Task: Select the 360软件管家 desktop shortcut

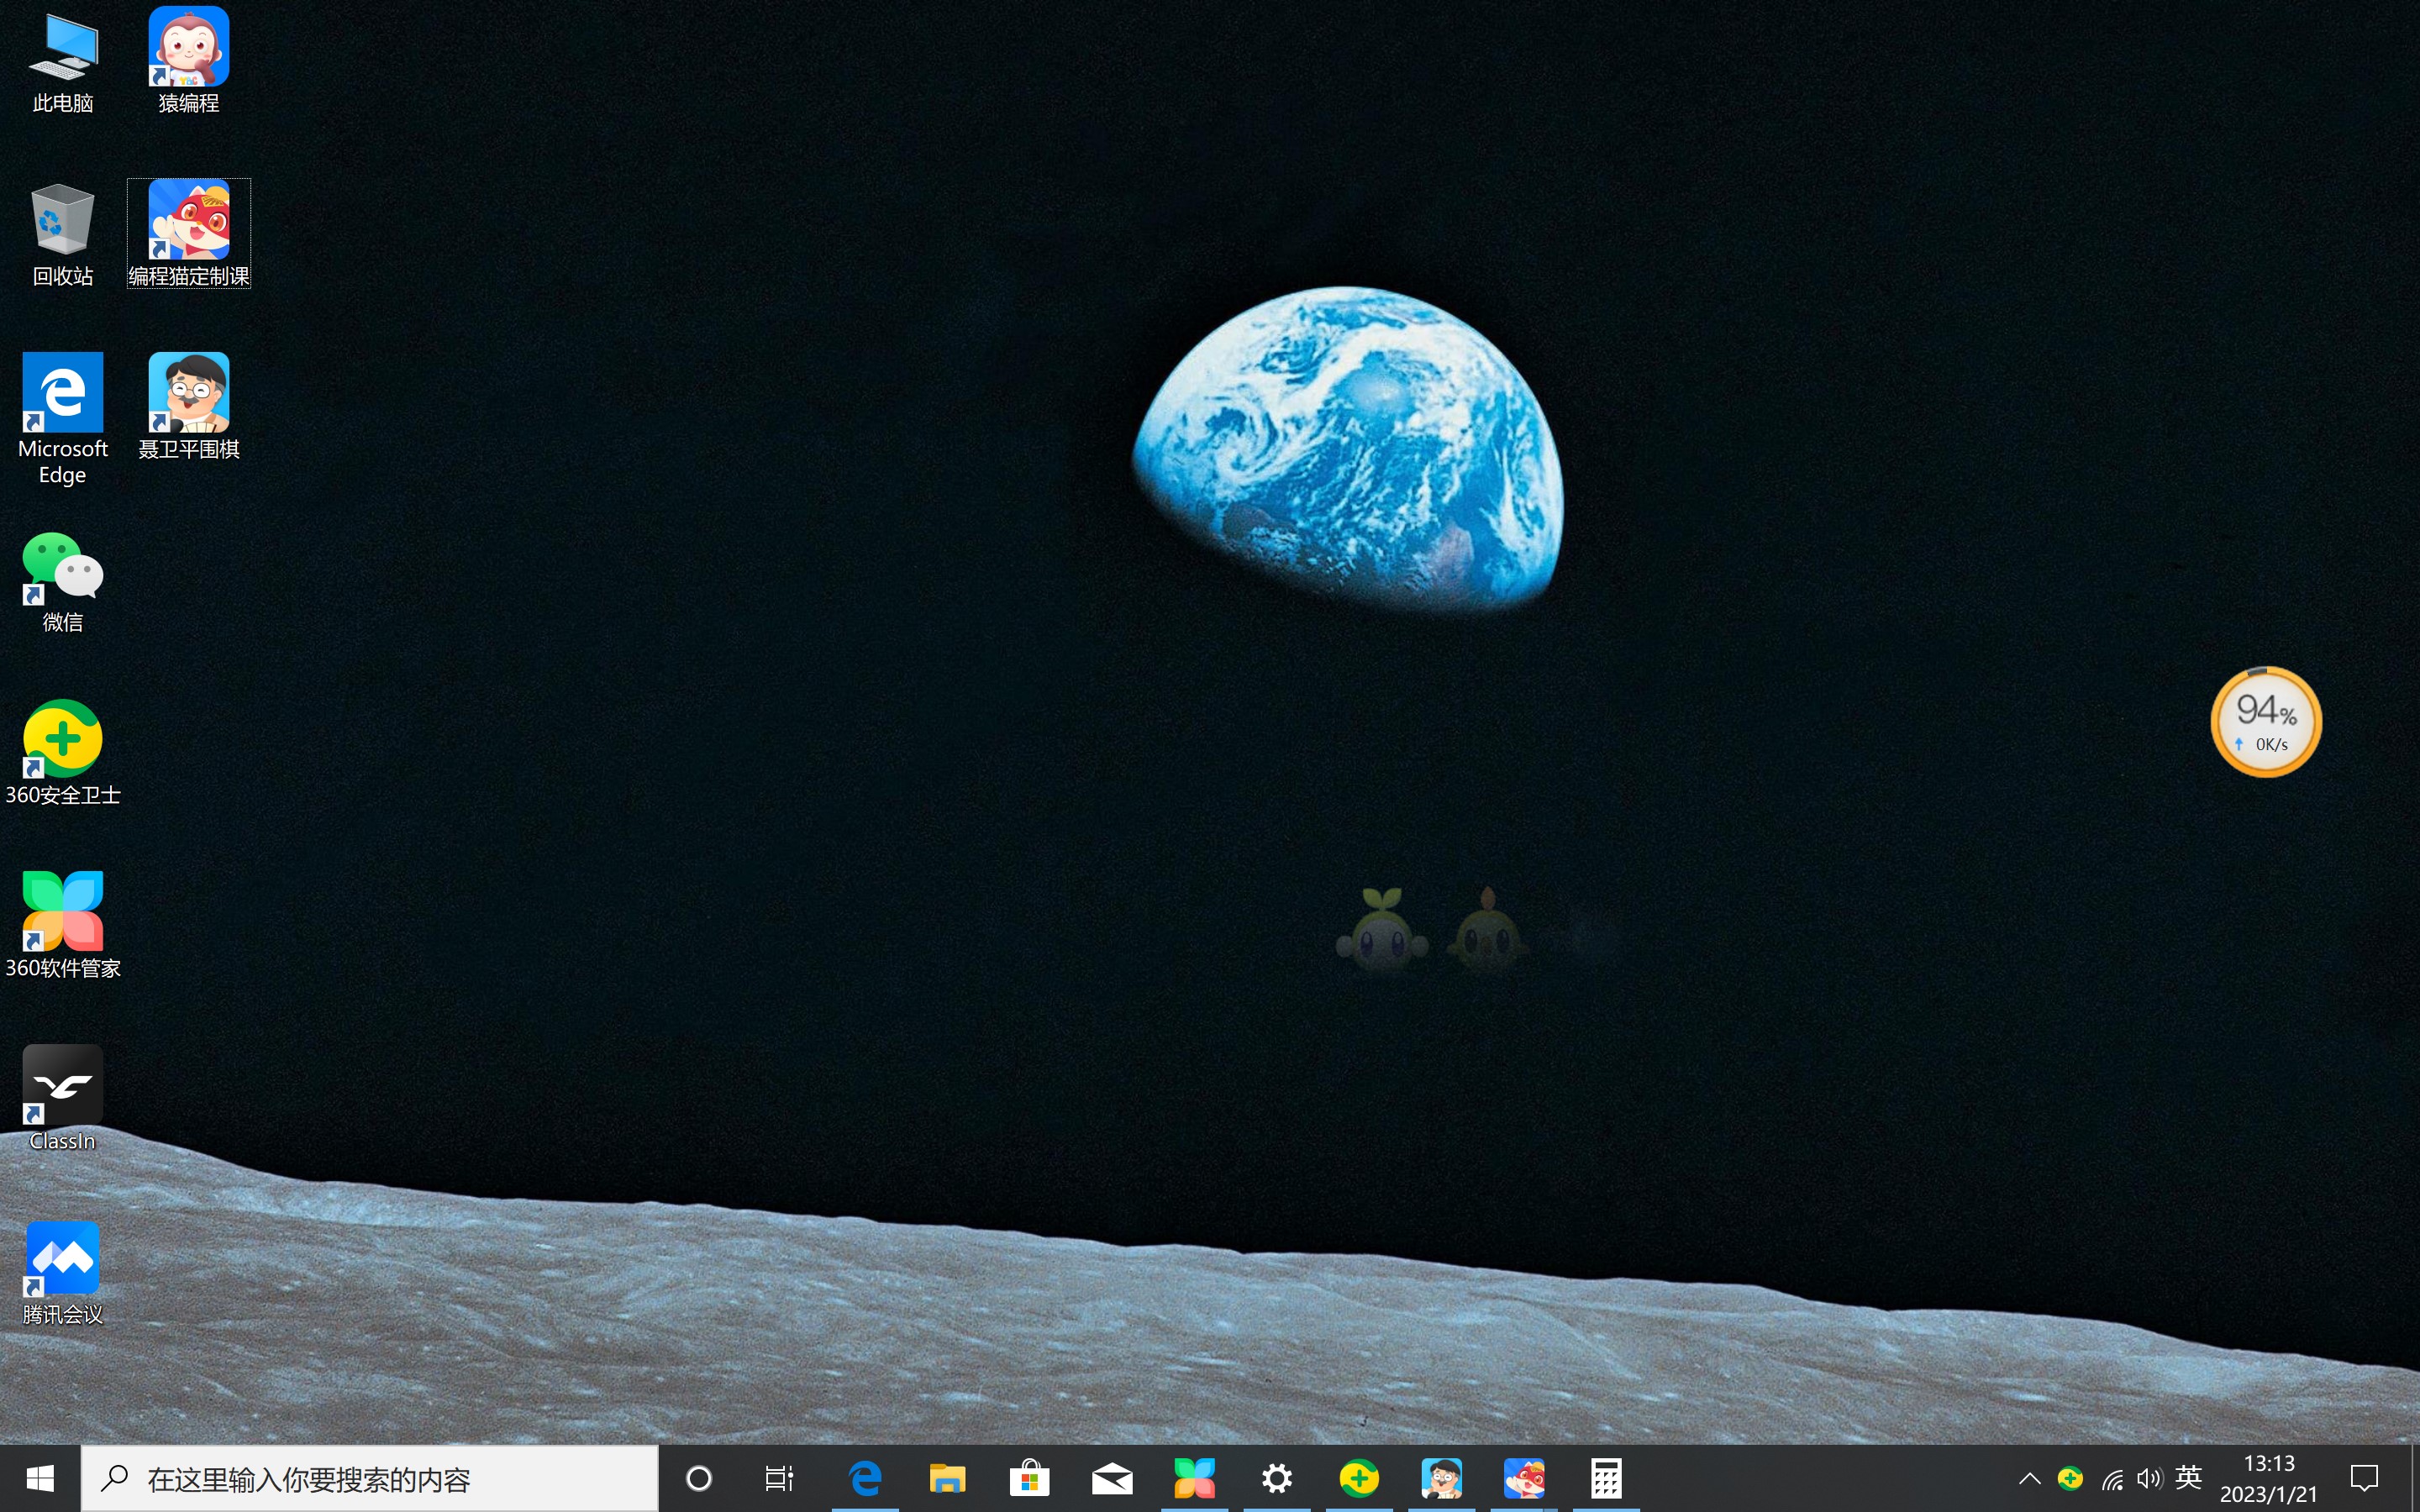Action: pos(63,926)
